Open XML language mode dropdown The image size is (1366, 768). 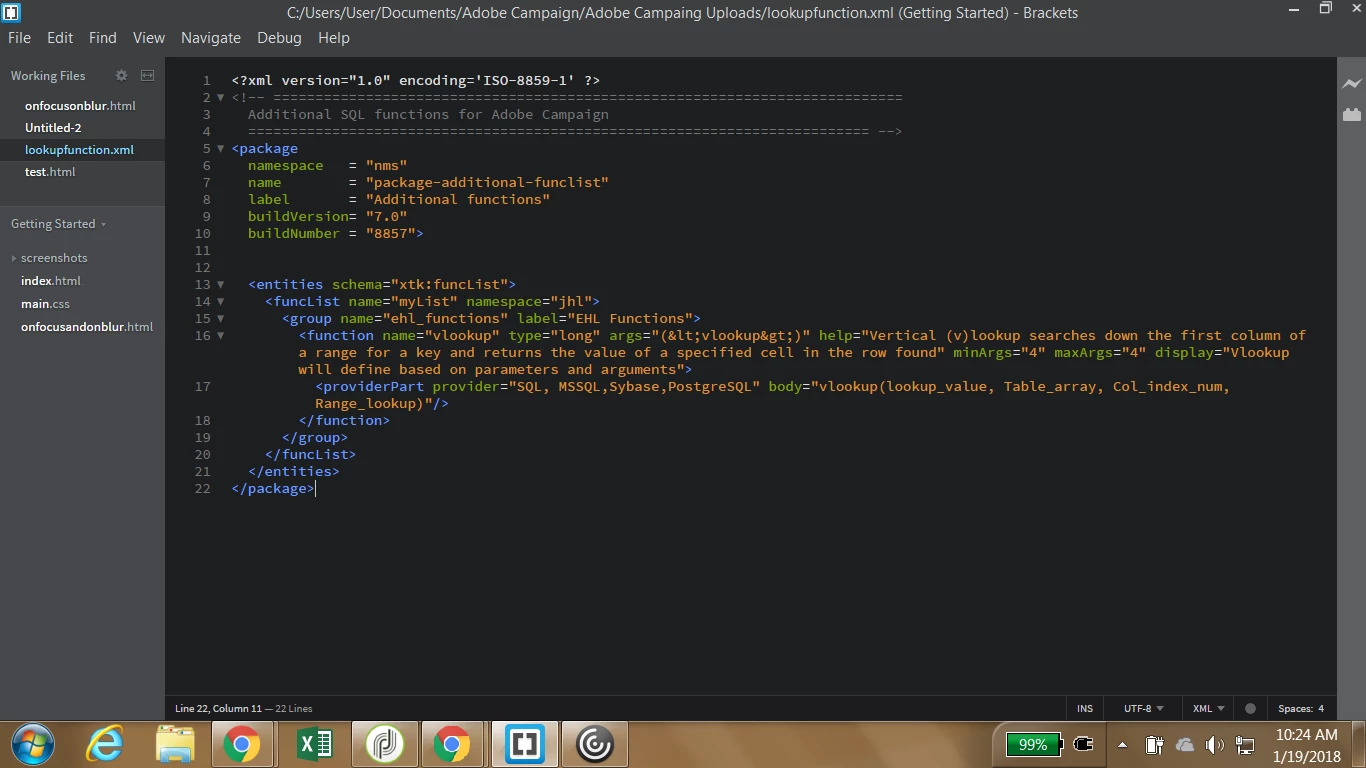[1208, 709]
